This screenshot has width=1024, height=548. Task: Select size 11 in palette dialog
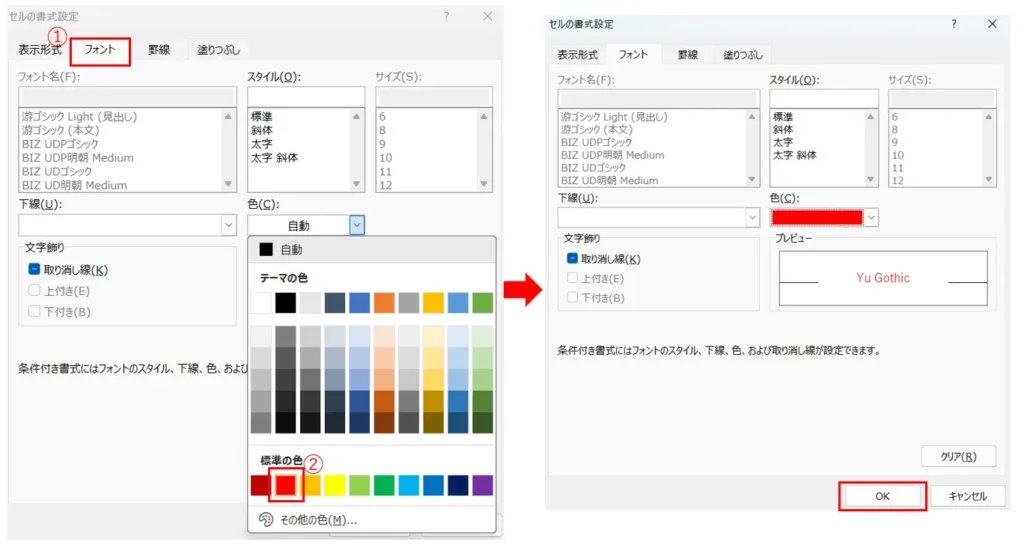coord(385,171)
